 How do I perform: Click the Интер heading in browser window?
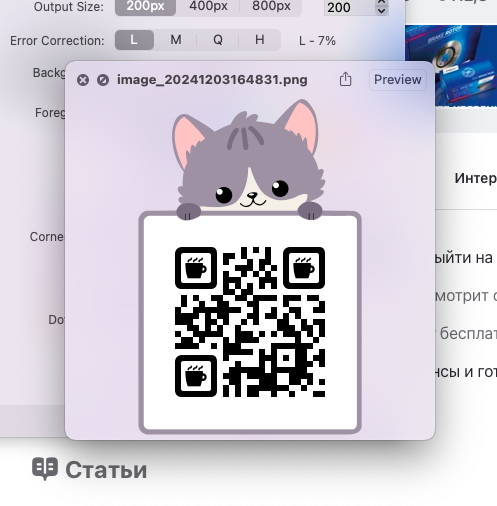coord(476,178)
